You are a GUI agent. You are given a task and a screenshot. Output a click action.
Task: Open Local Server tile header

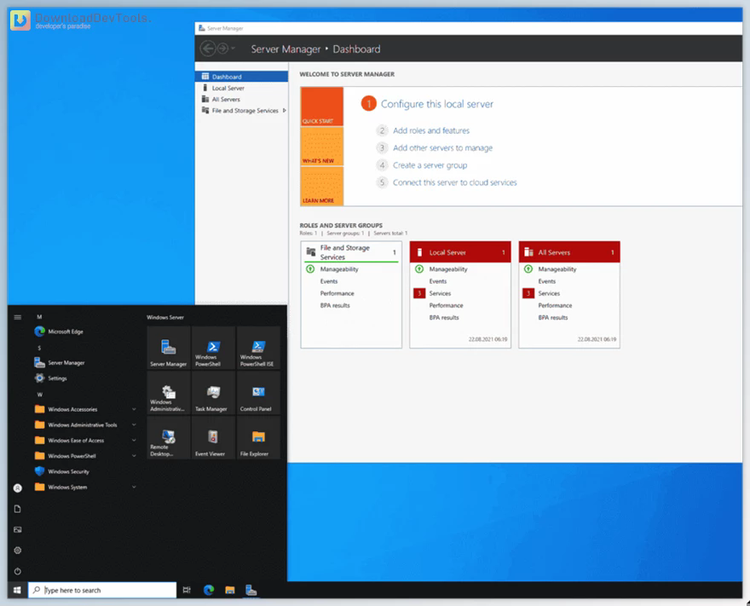click(460, 252)
